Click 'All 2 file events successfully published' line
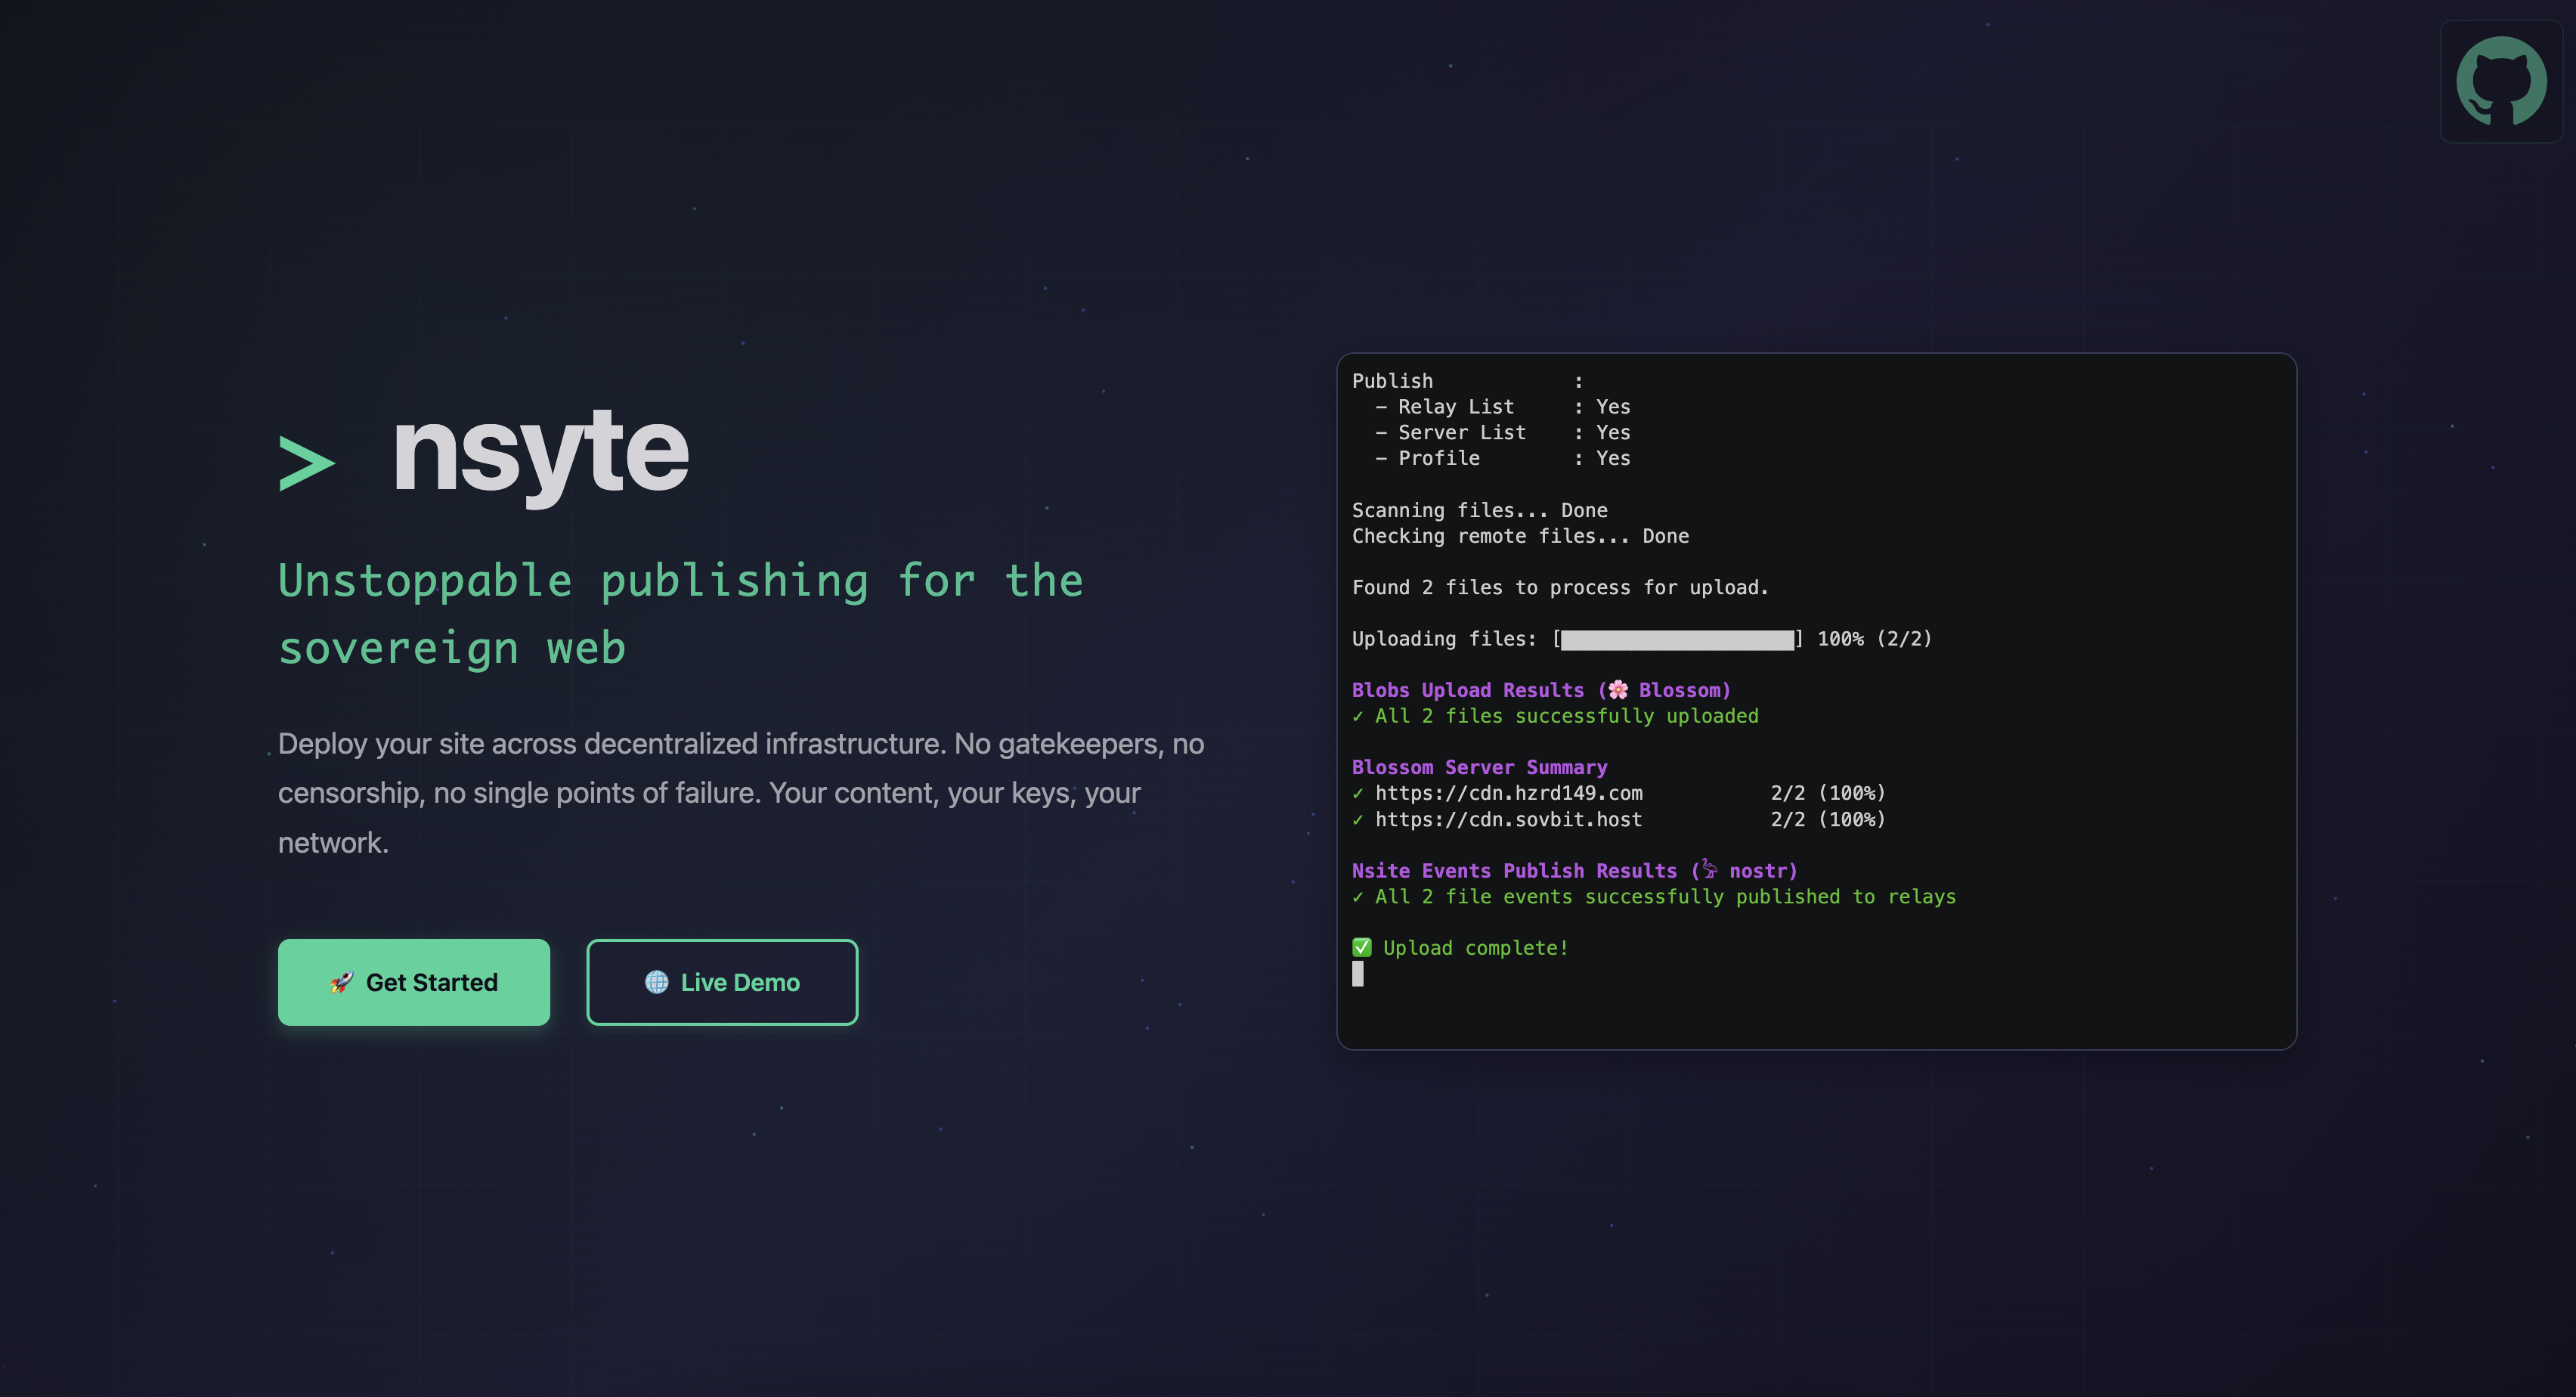 [1653, 896]
